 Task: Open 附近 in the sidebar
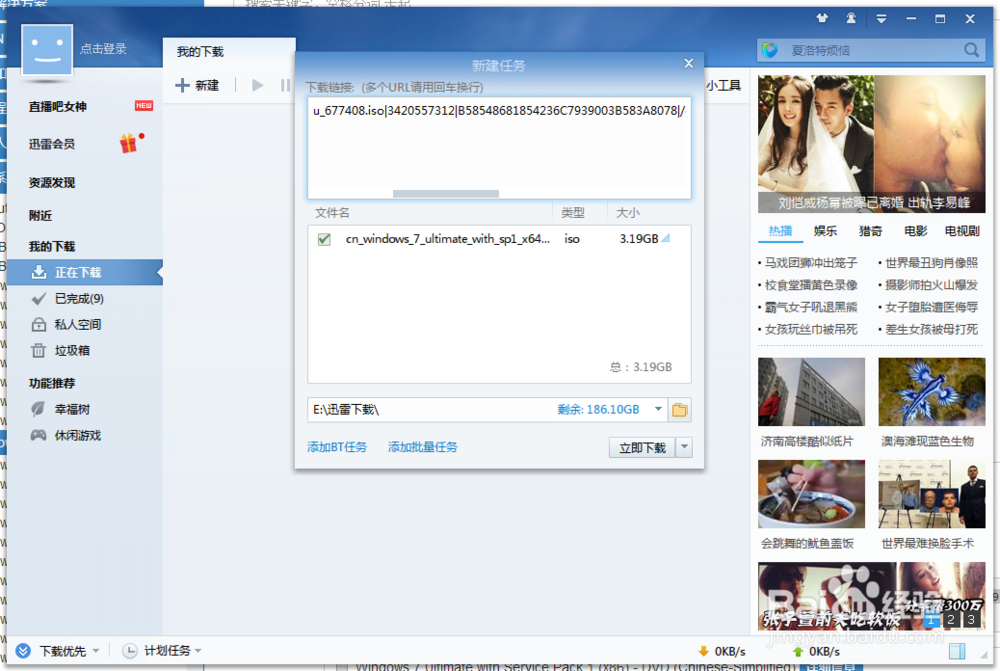click(40, 216)
